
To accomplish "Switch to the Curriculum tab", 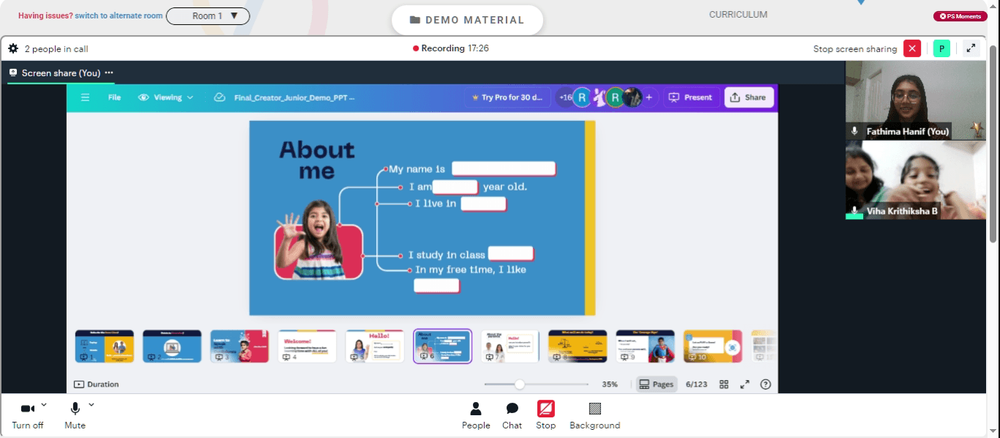I will coord(738,14).
